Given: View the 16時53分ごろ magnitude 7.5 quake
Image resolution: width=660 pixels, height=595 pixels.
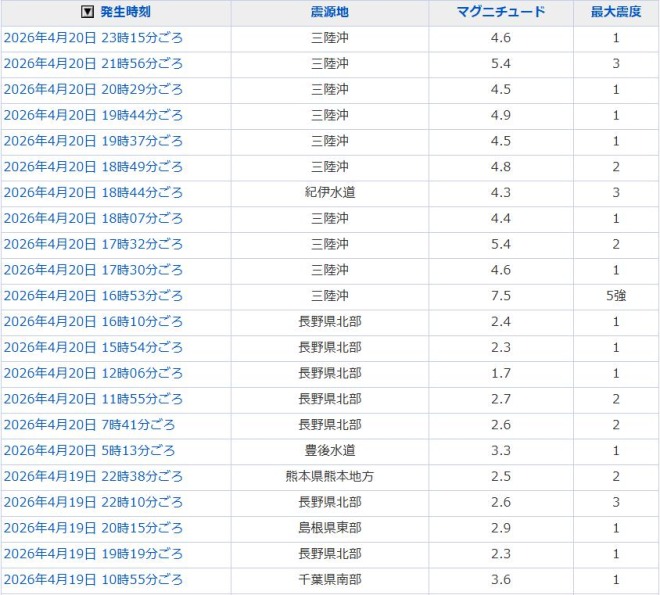Looking at the screenshot, I should coord(93,296).
